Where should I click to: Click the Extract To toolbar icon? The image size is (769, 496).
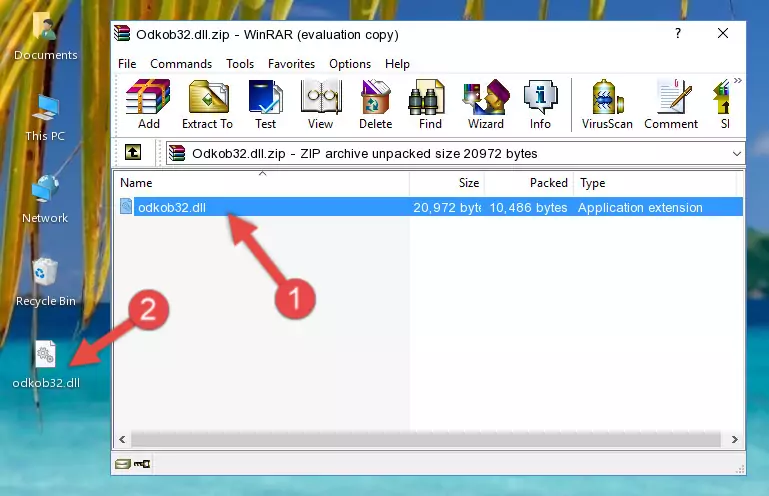[207, 104]
